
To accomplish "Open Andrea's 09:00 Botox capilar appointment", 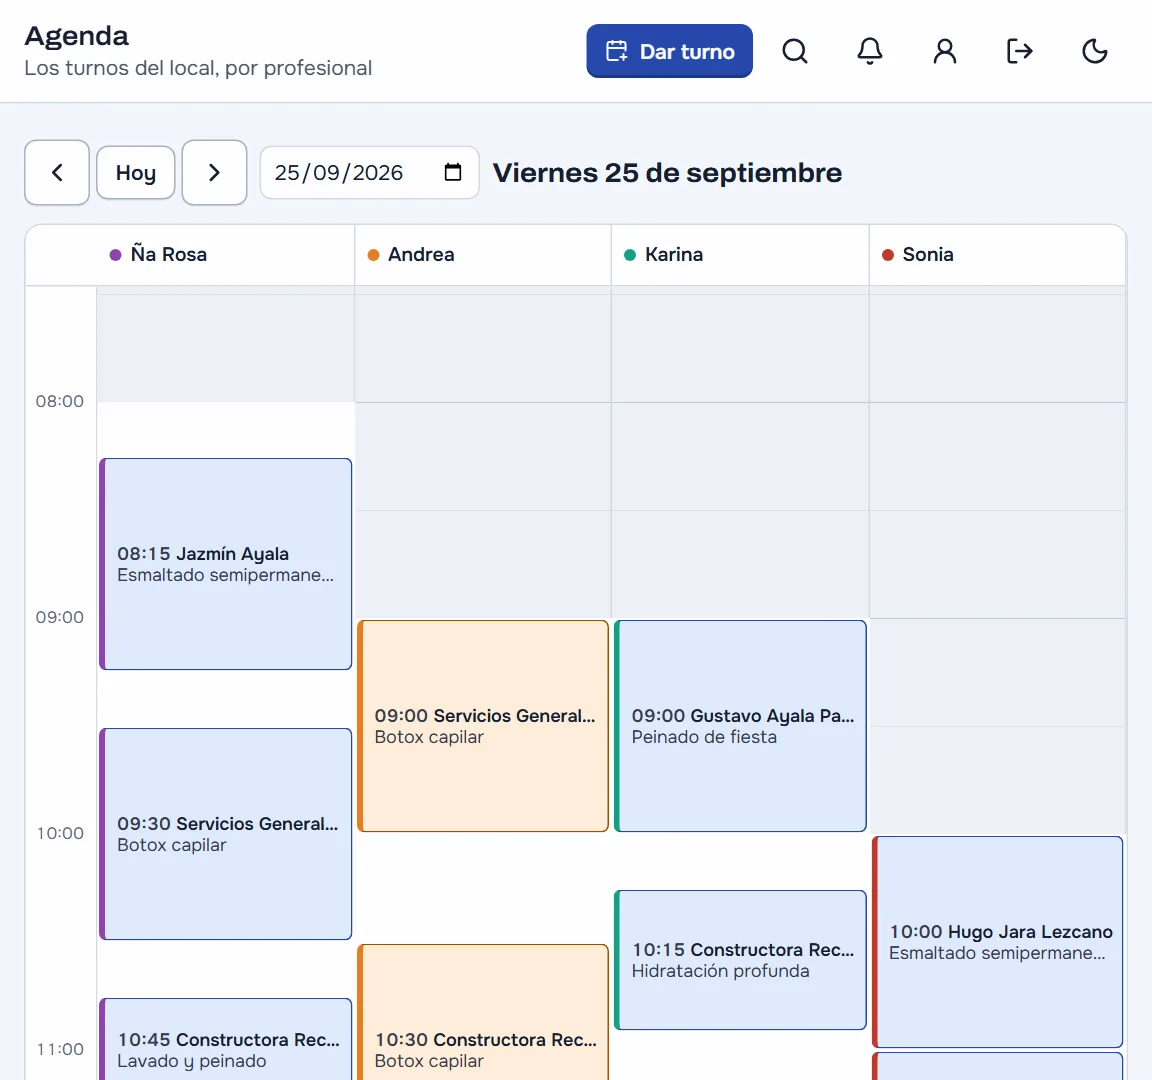I will pos(483,726).
